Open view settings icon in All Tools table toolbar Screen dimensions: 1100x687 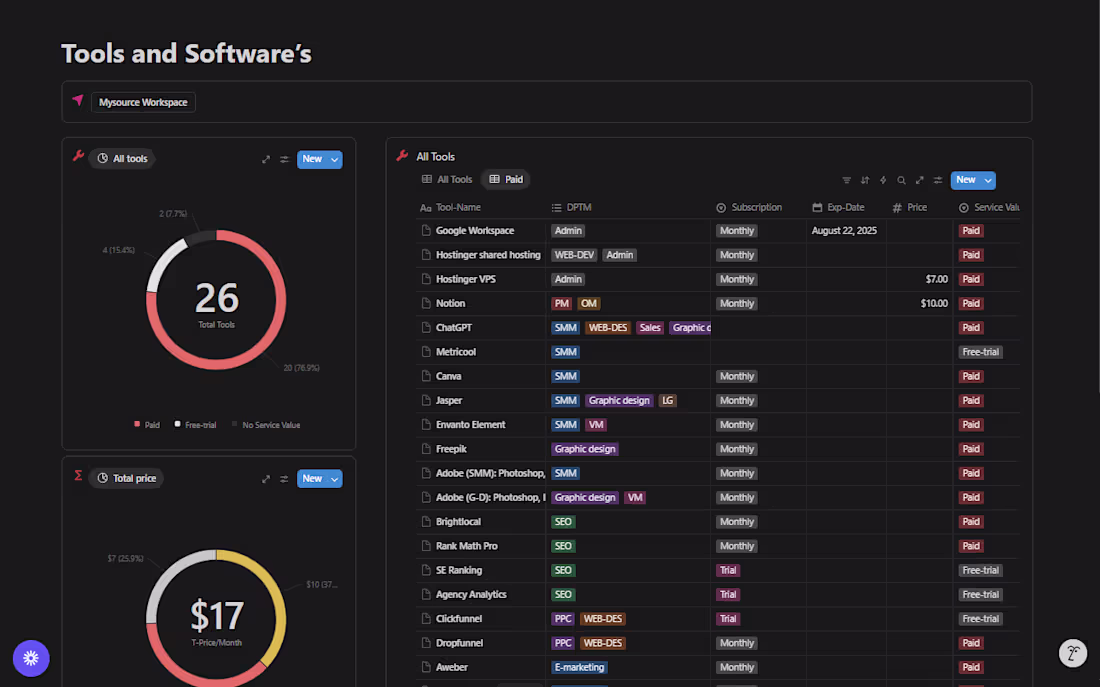pos(937,180)
